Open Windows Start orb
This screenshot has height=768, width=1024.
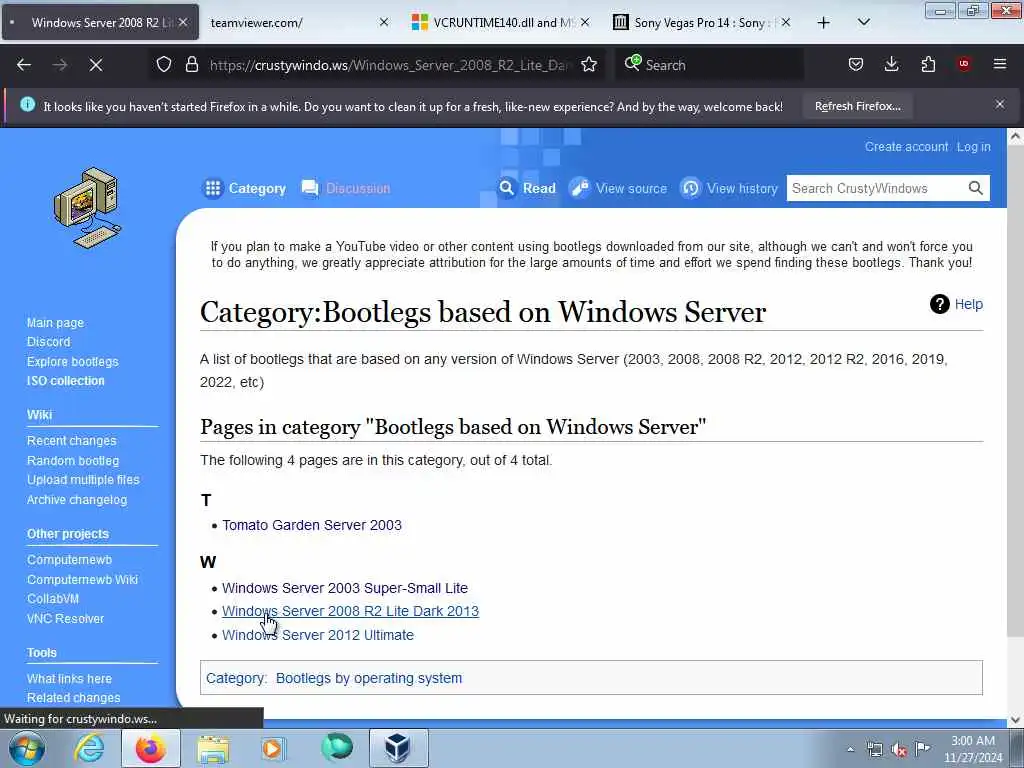(27, 748)
